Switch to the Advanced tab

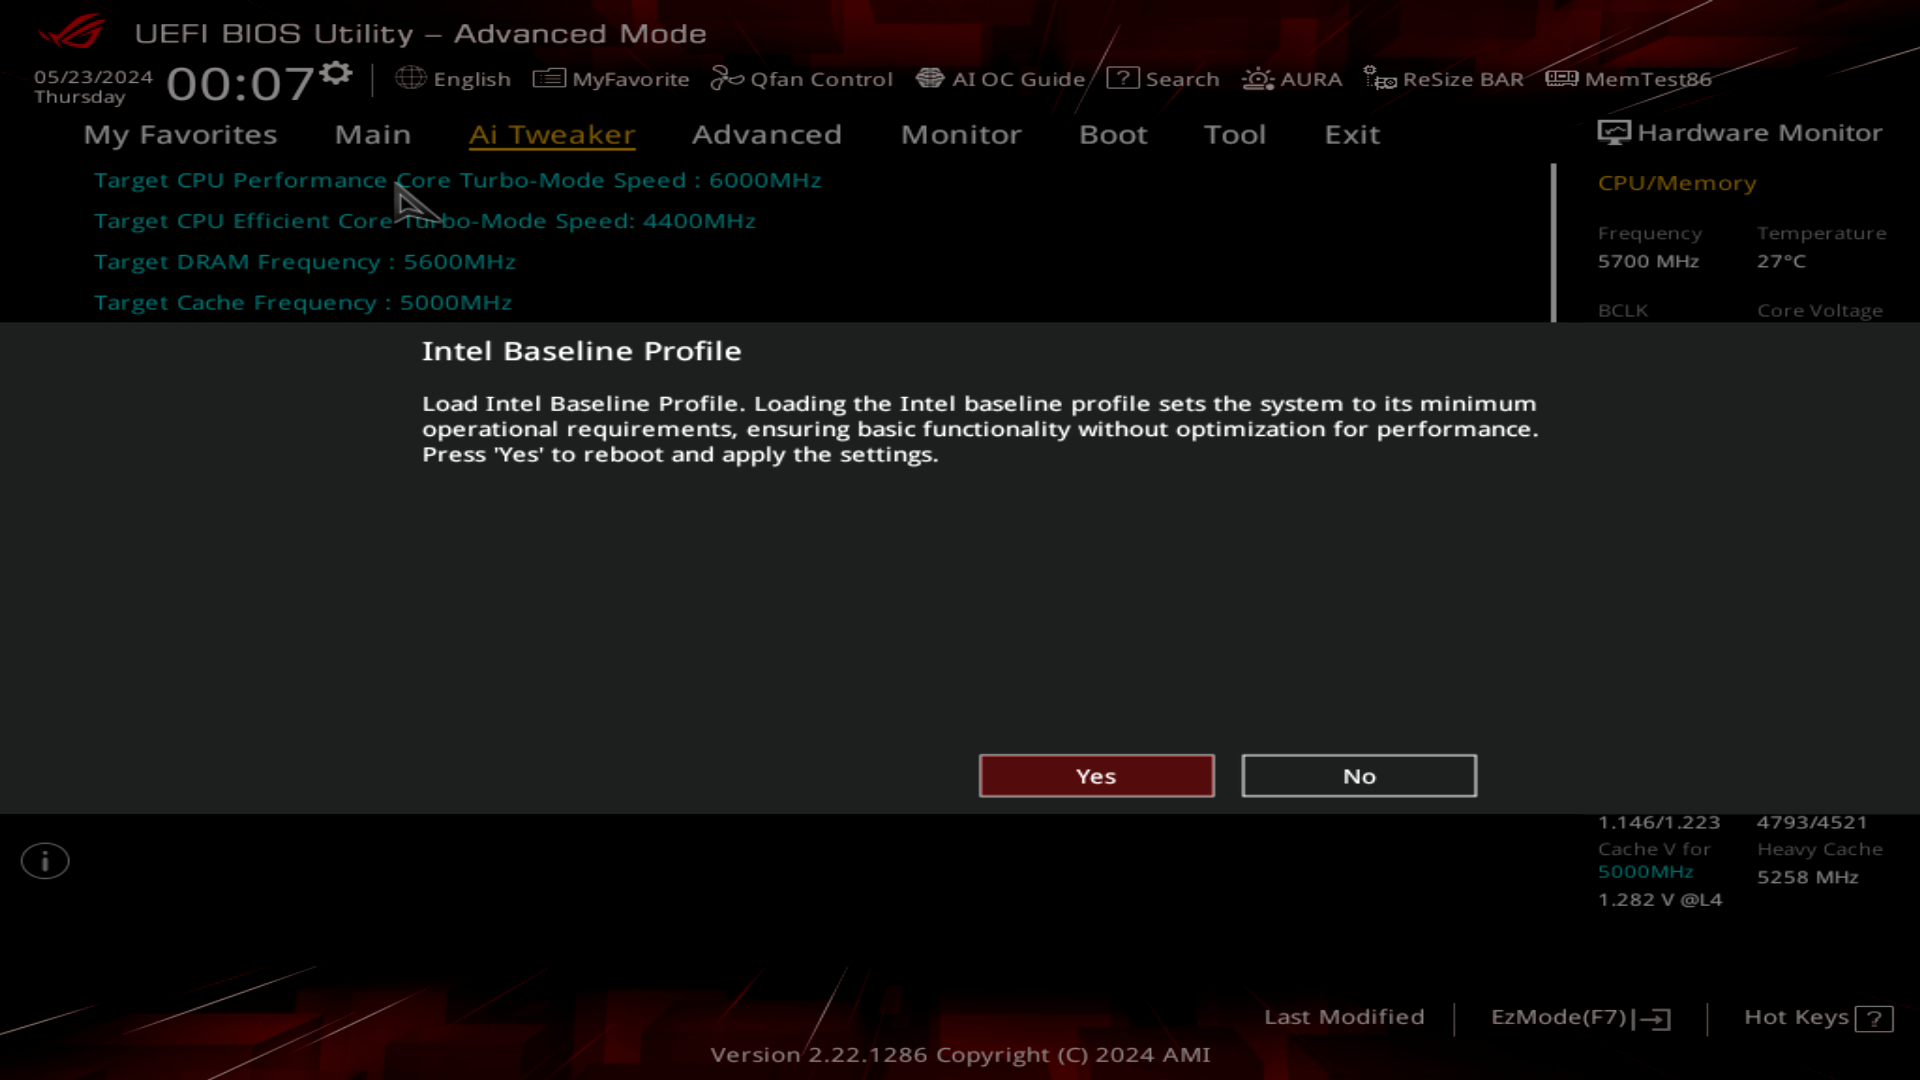coord(767,134)
